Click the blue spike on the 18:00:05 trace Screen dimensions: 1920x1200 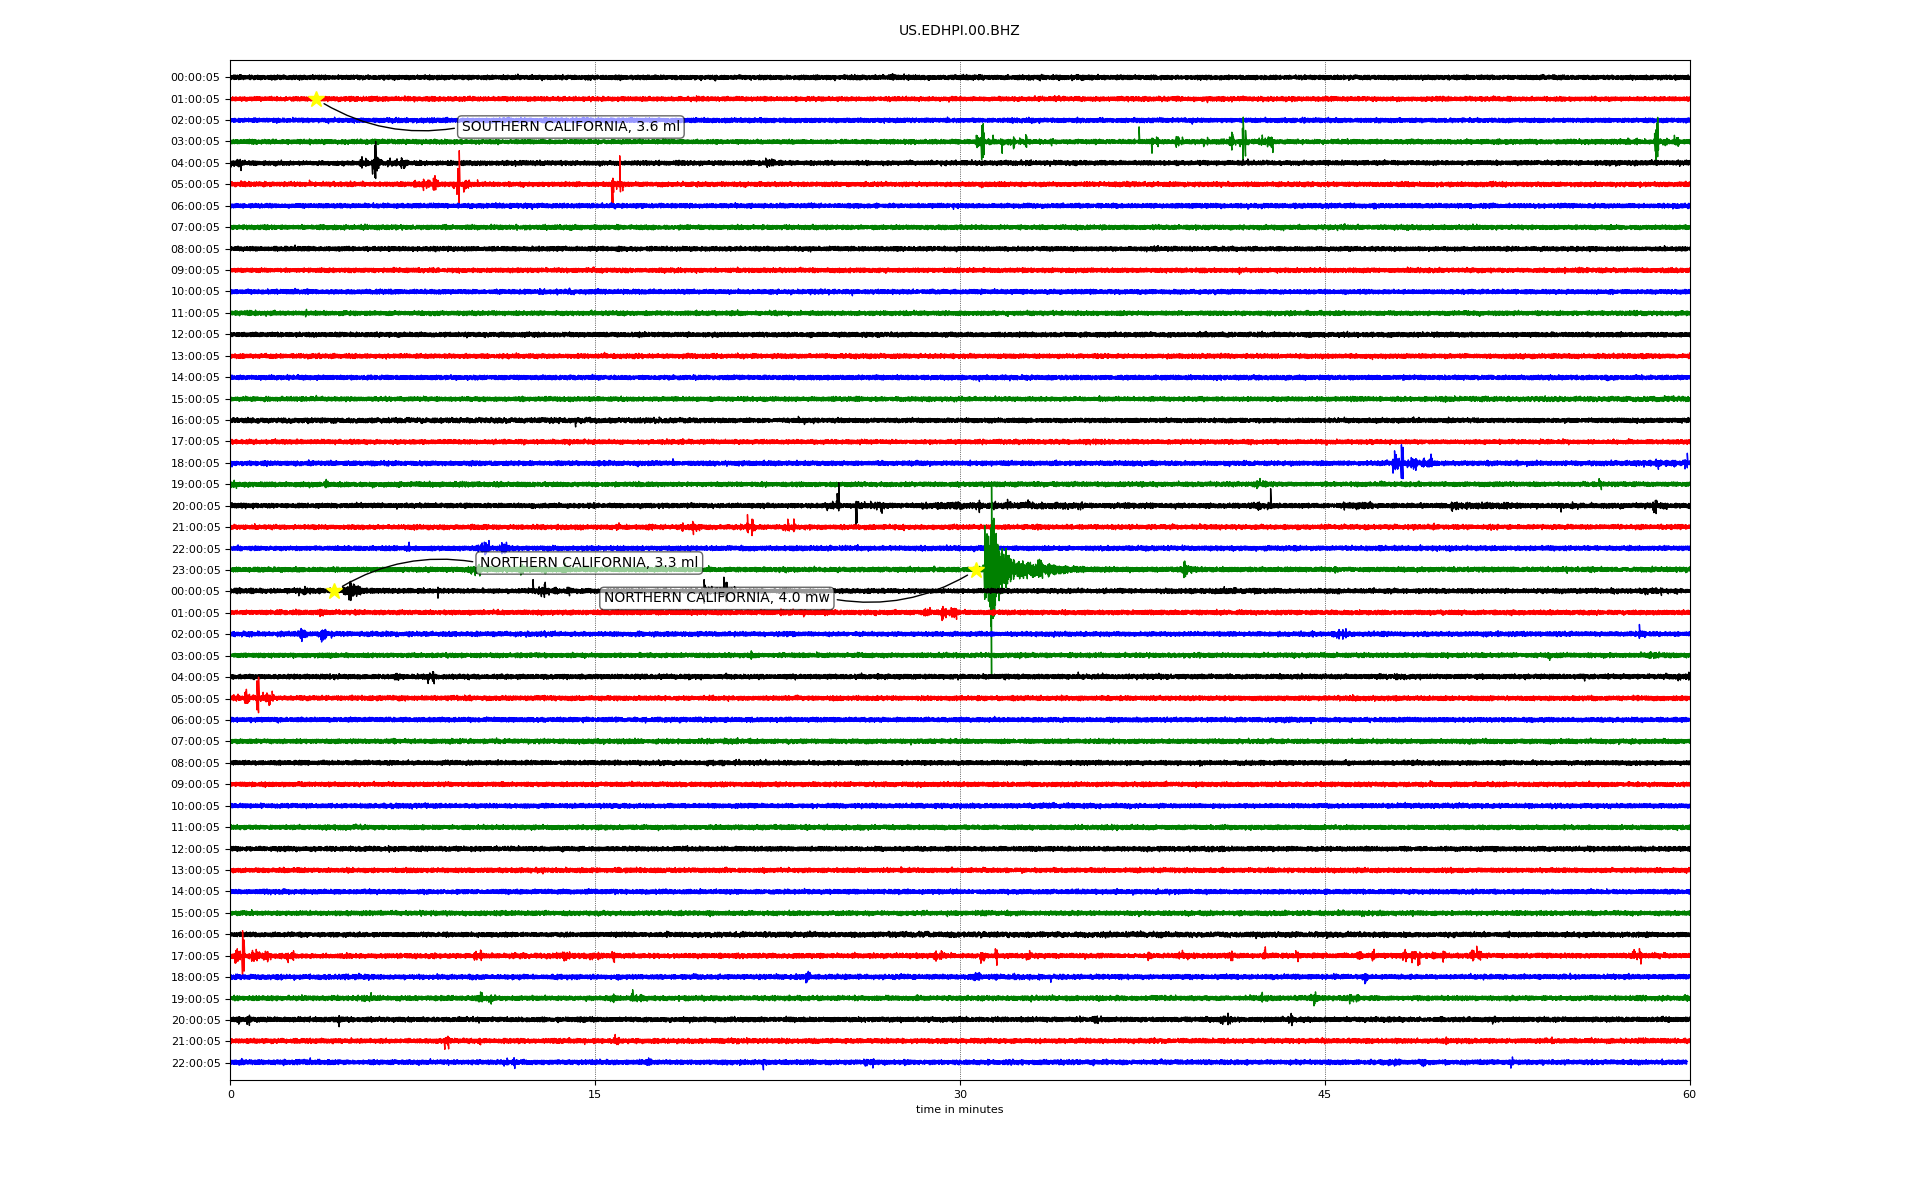(x=1402, y=462)
